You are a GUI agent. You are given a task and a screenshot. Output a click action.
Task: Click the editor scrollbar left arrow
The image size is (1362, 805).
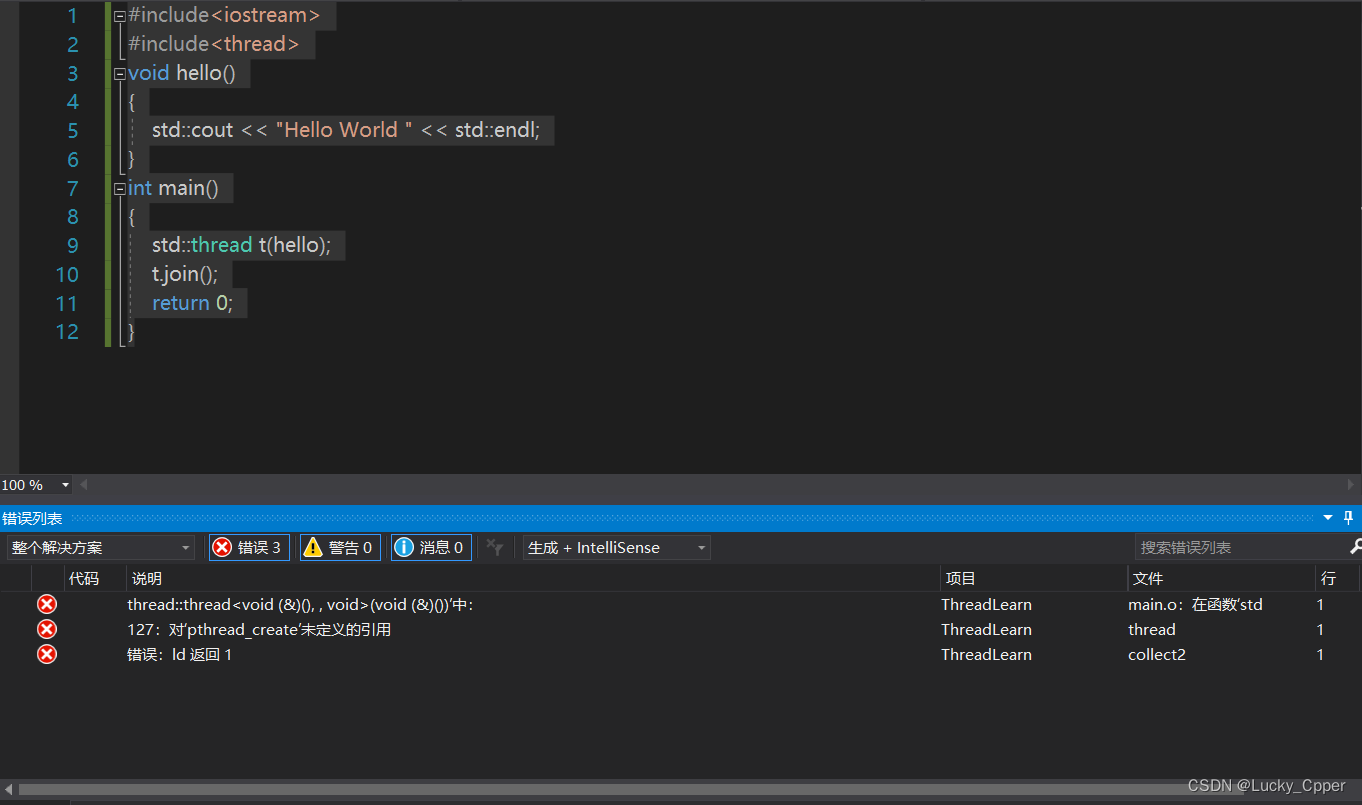[84, 485]
